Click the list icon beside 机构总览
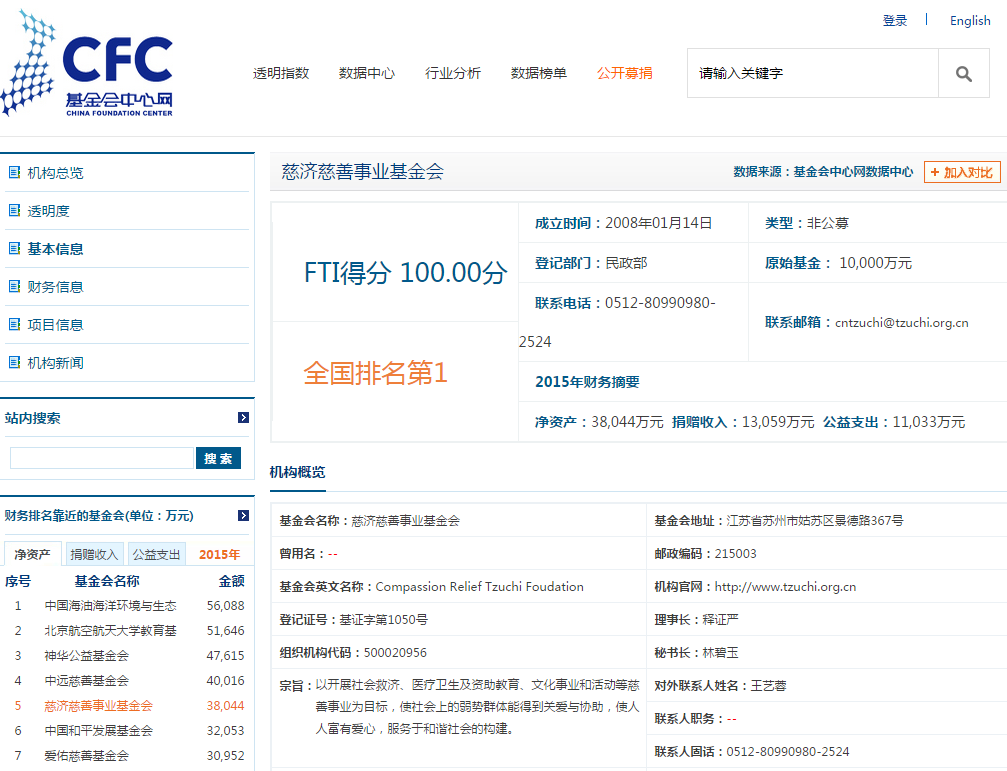Screen dimensions: 1007x771 pyautogui.click(x=14, y=173)
